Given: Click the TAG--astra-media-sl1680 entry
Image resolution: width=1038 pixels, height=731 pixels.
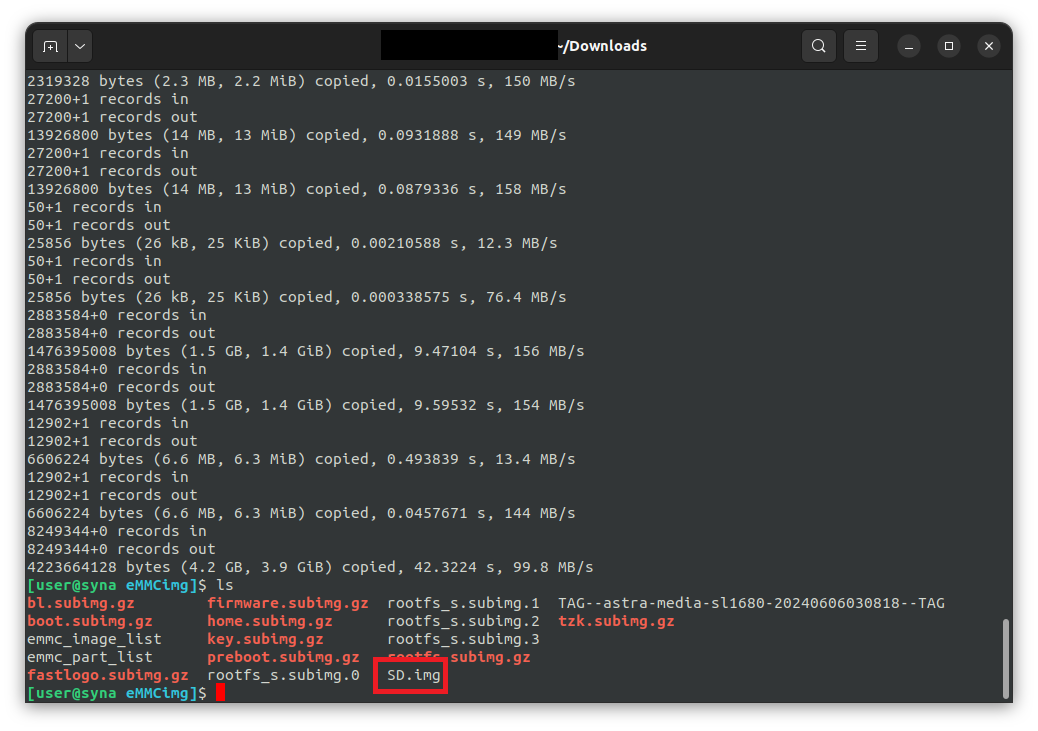Looking at the screenshot, I should [750, 603].
